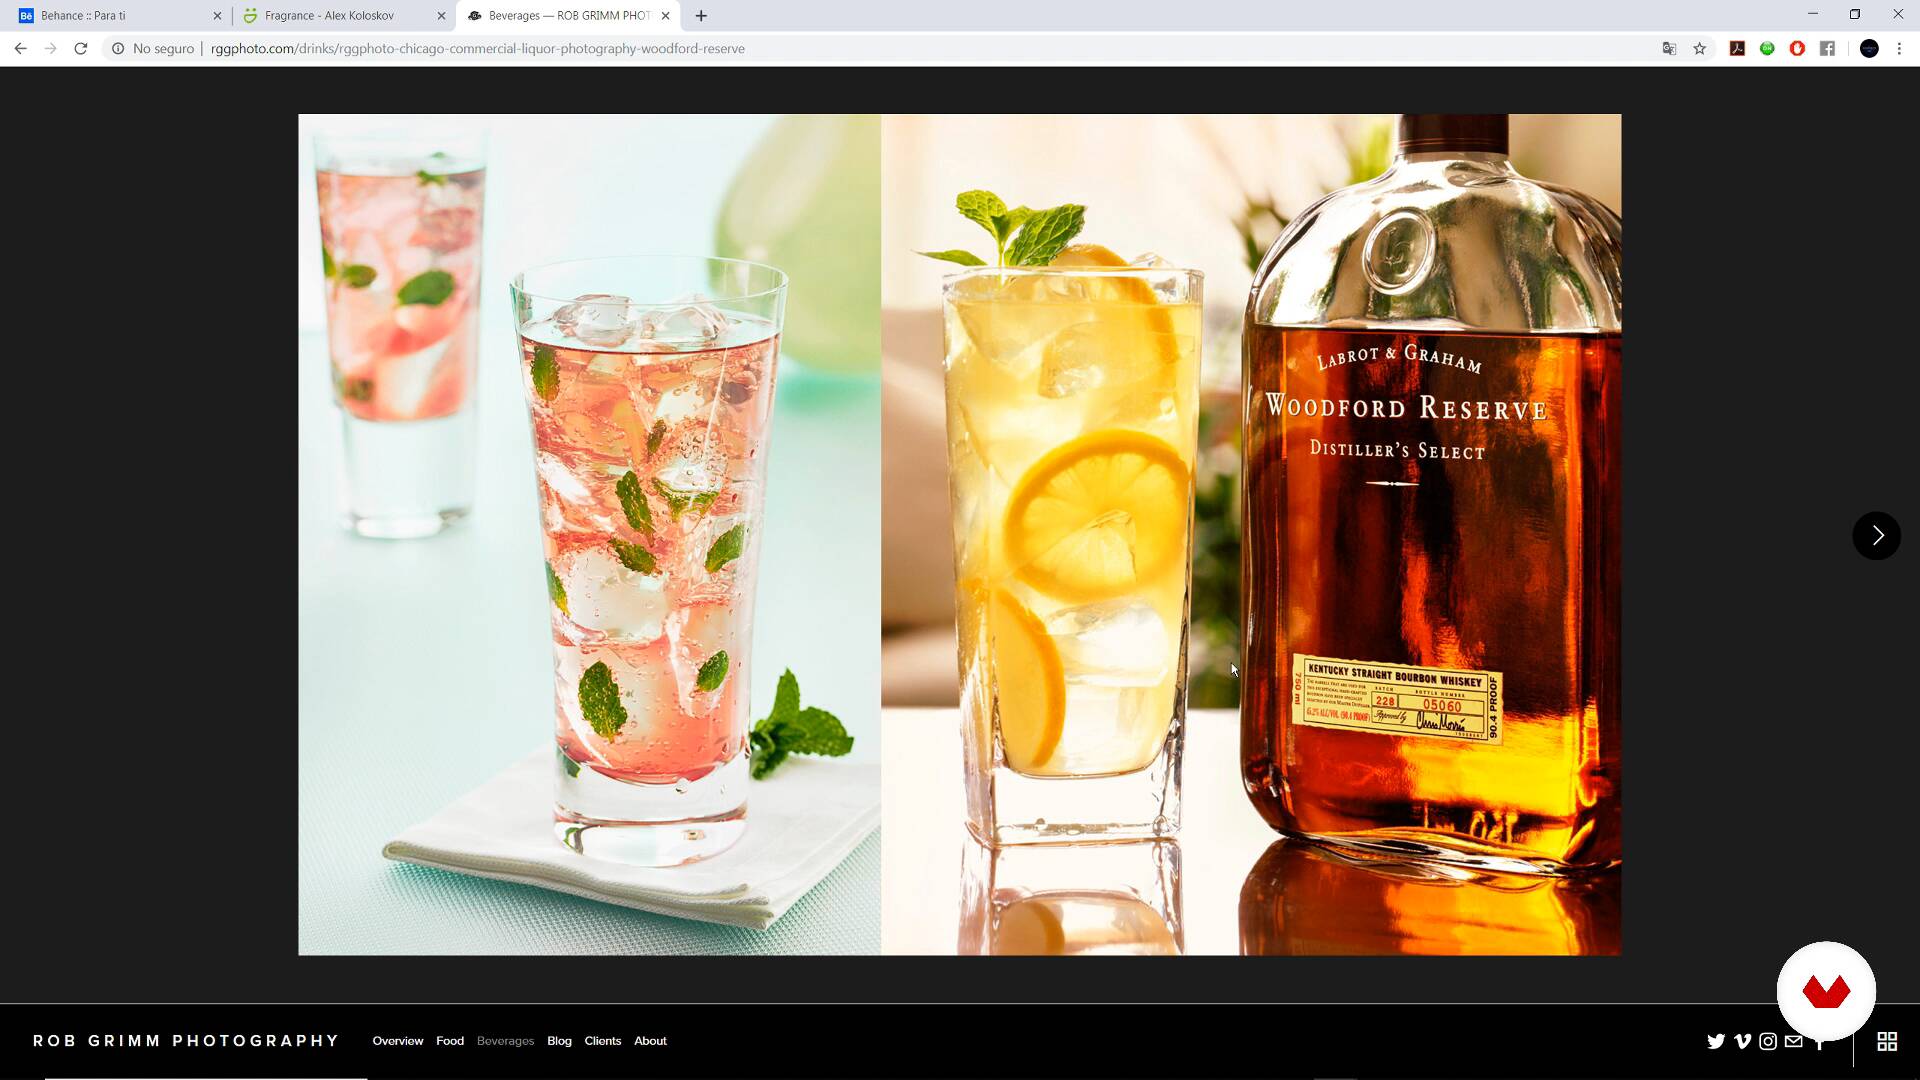Open the Google Translate icon in address bar
The height and width of the screenshot is (1080, 1920).
(1669, 48)
